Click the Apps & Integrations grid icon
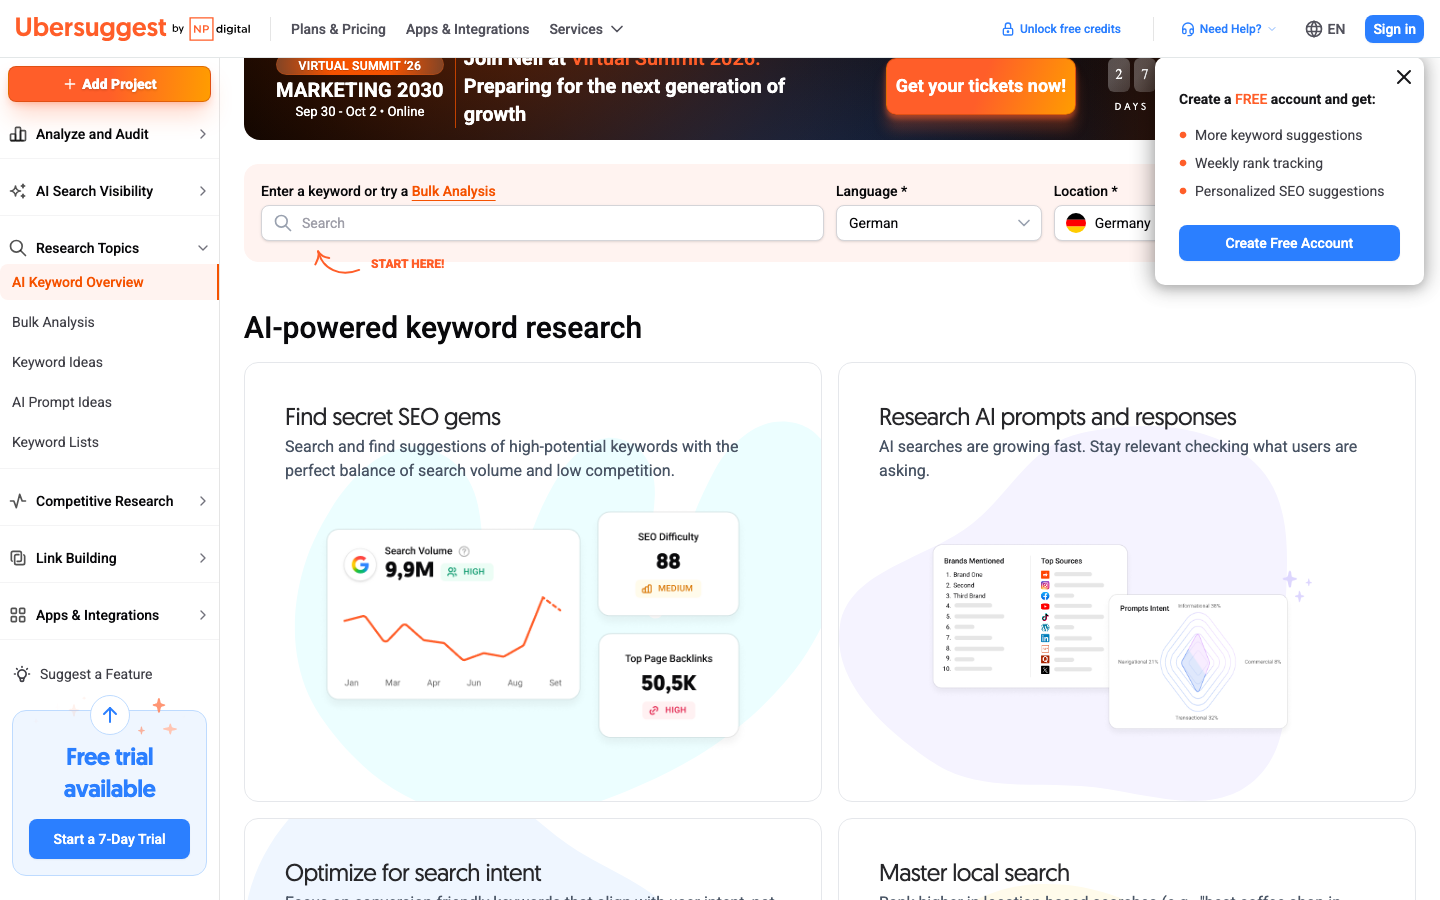This screenshot has height=900, width=1440. pyautogui.click(x=18, y=615)
